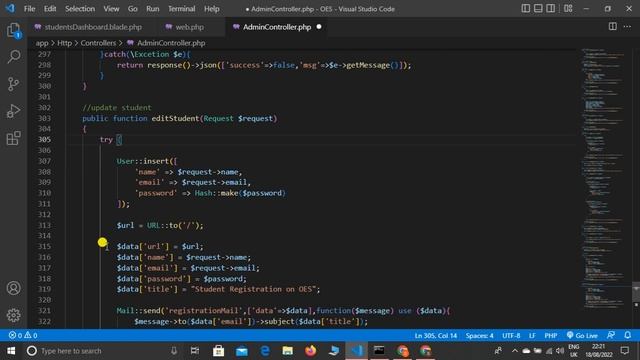Click '$url = URL::to' on line 313
This screenshot has height=360, width=640.
[148, 225]
